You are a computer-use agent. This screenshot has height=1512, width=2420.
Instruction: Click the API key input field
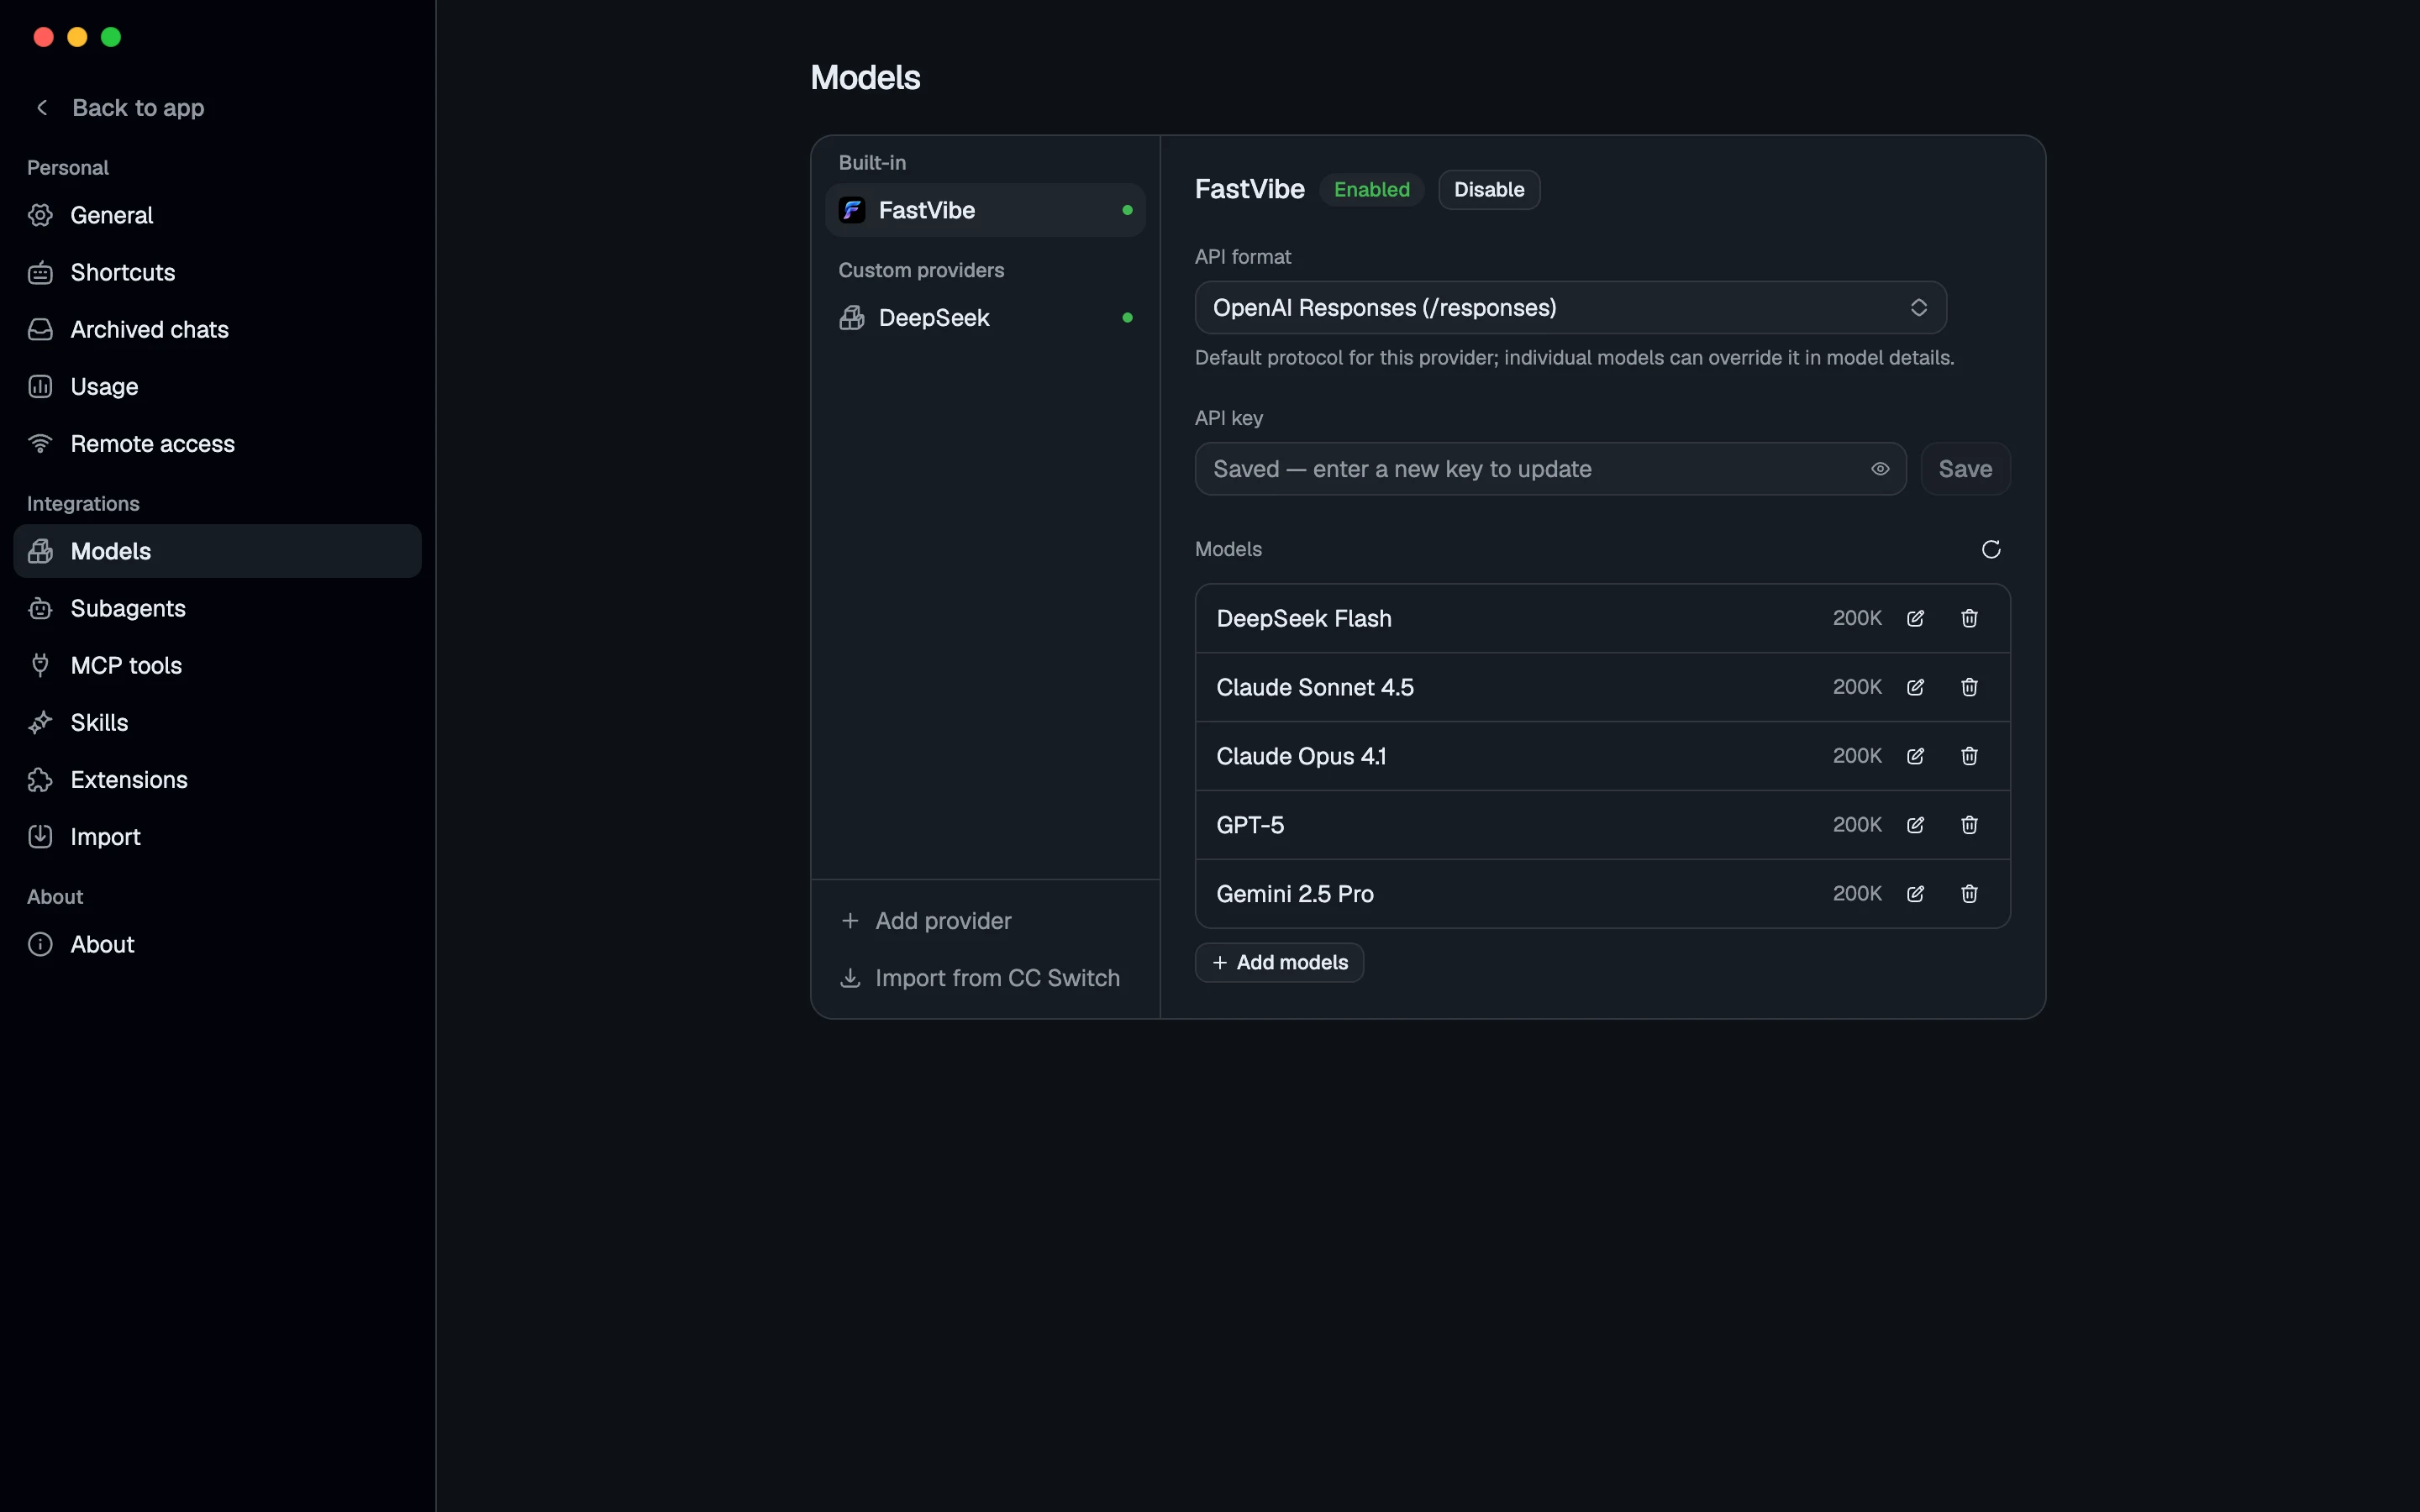1550,469
